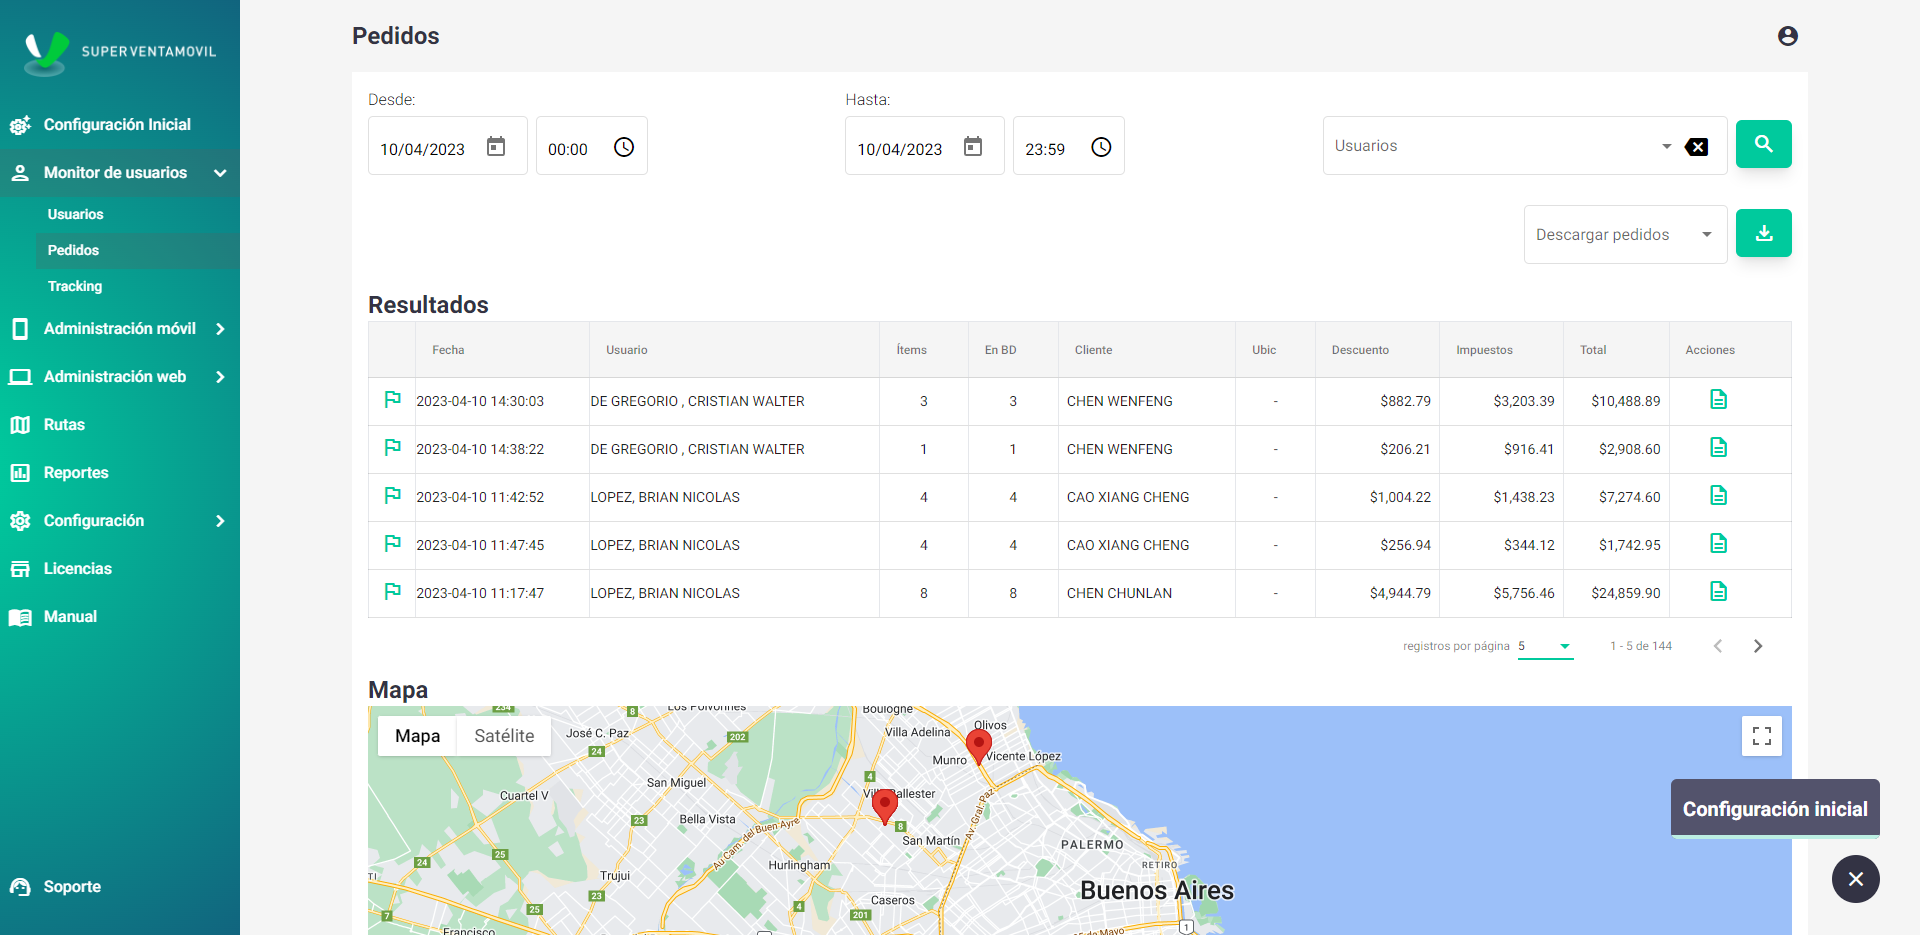1920x935 pixels.
Task: View document of $7,274.60 order
Action: (x=1718, y=496)
